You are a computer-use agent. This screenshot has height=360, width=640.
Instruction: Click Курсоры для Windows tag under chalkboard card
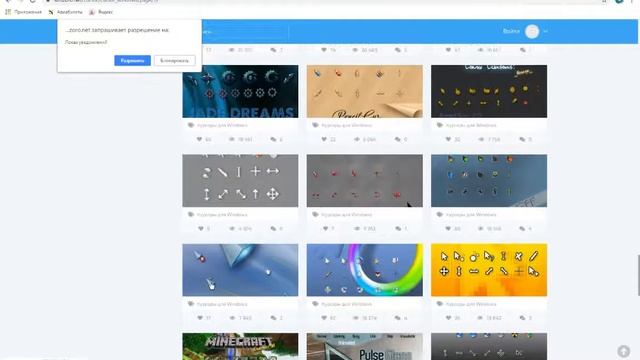coord(471,125)
